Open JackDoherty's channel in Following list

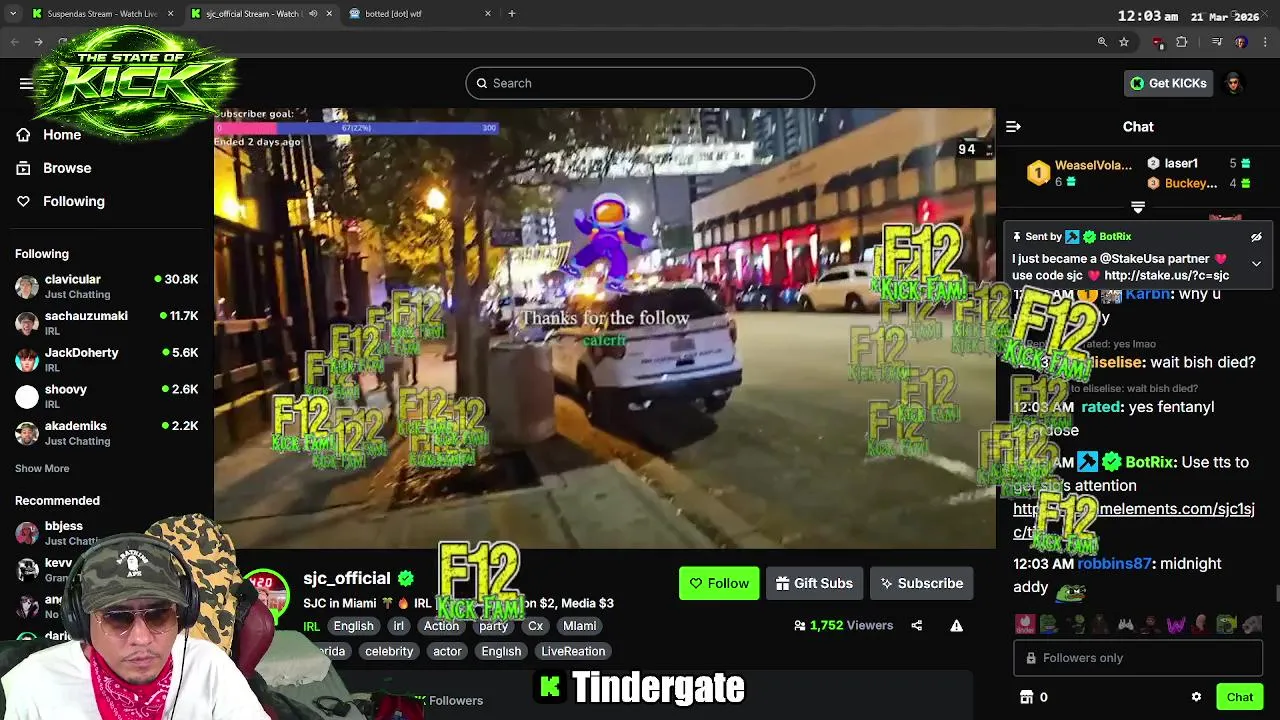[107, 359]
